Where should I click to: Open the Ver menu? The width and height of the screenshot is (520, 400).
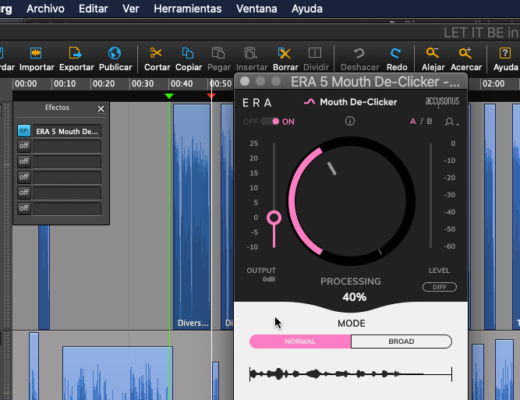pos(130,8)
